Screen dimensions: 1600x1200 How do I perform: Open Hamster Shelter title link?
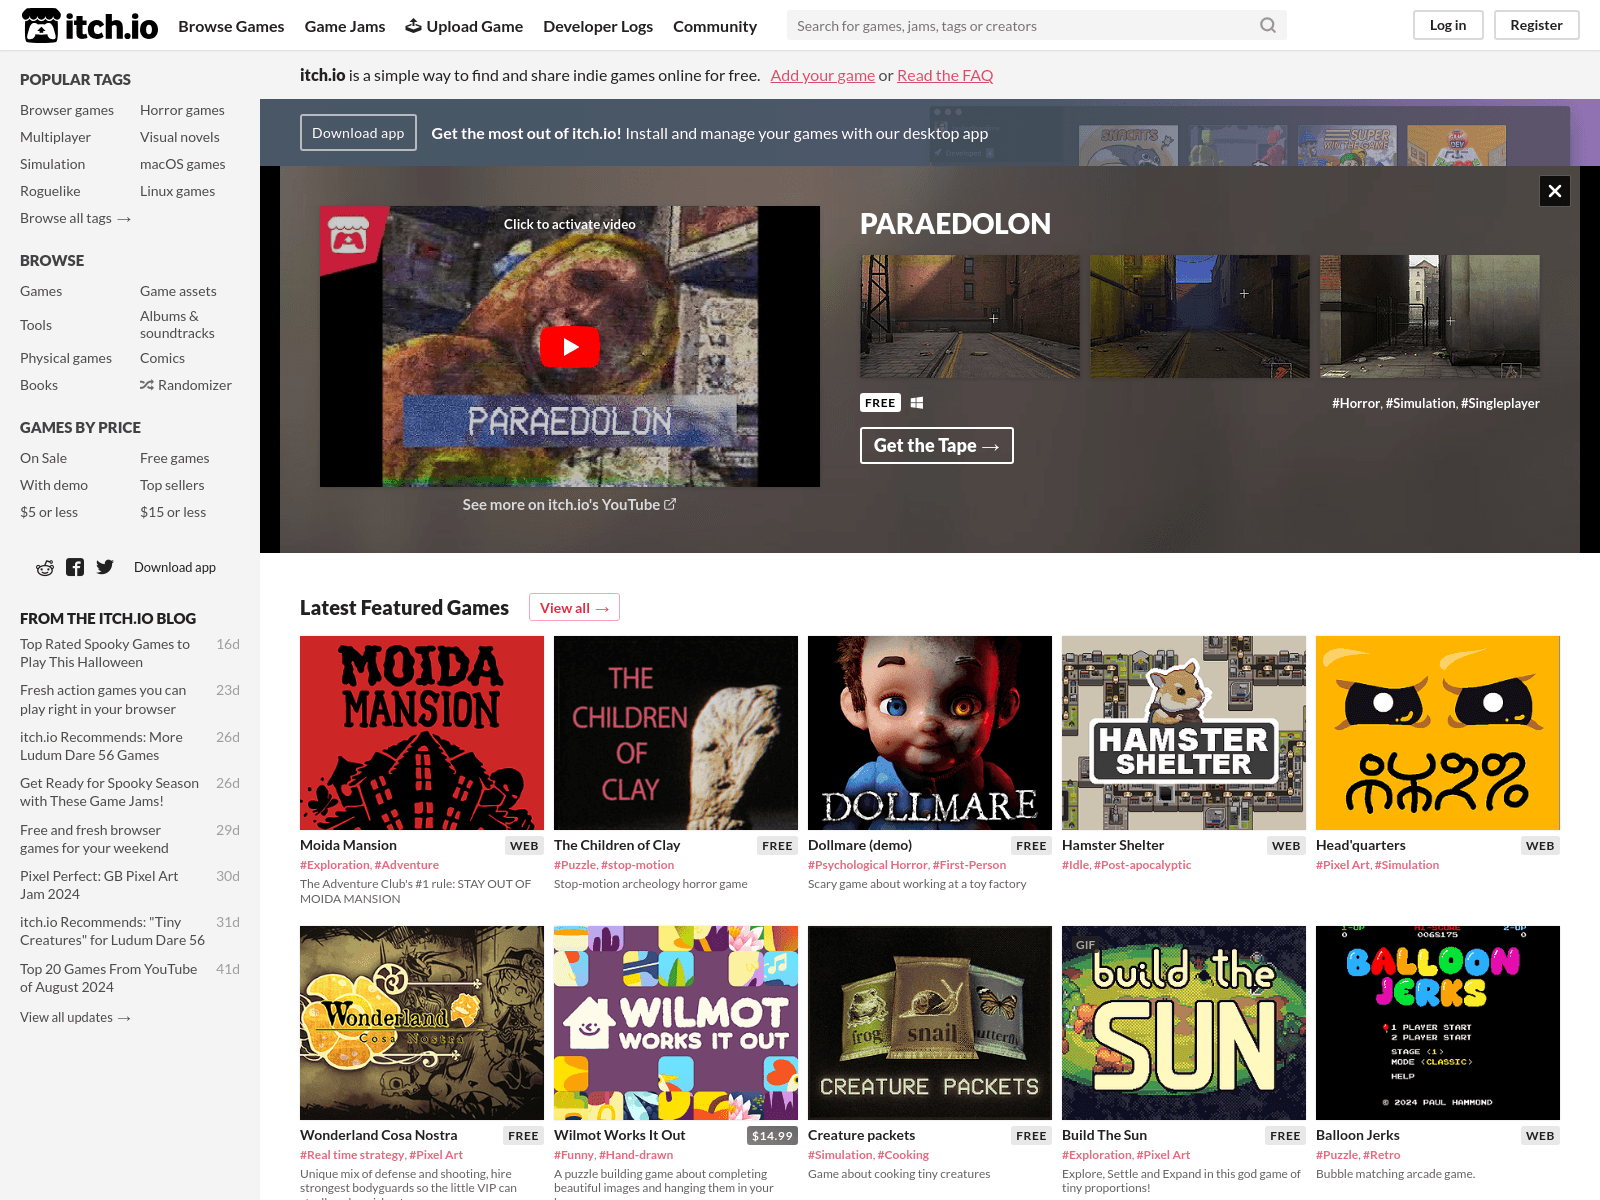point(1113,845)
